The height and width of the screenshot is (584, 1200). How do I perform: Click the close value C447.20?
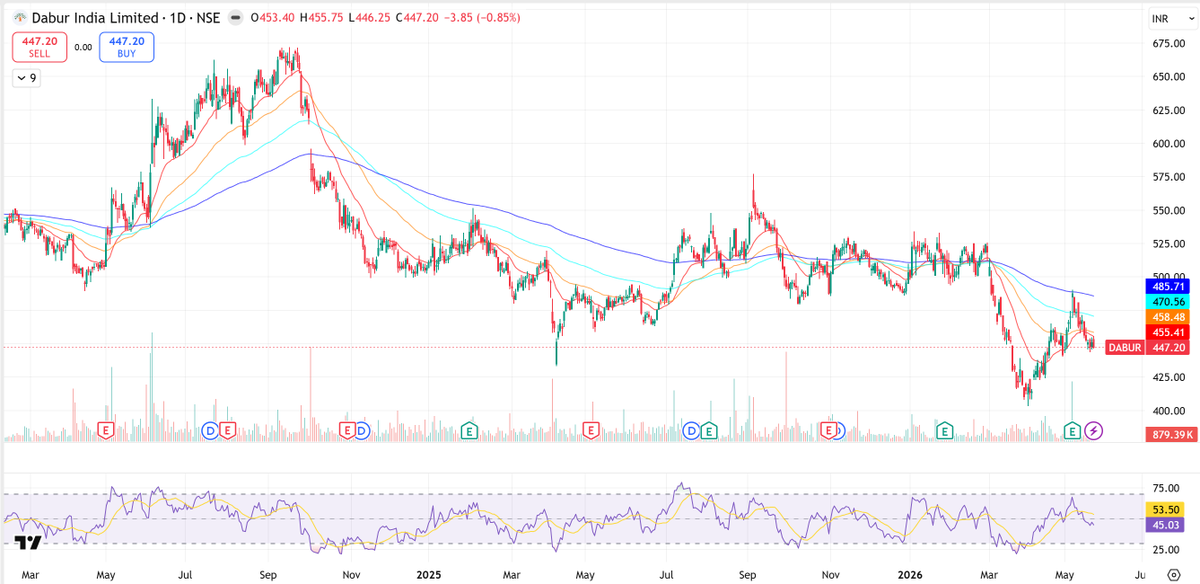415,18
